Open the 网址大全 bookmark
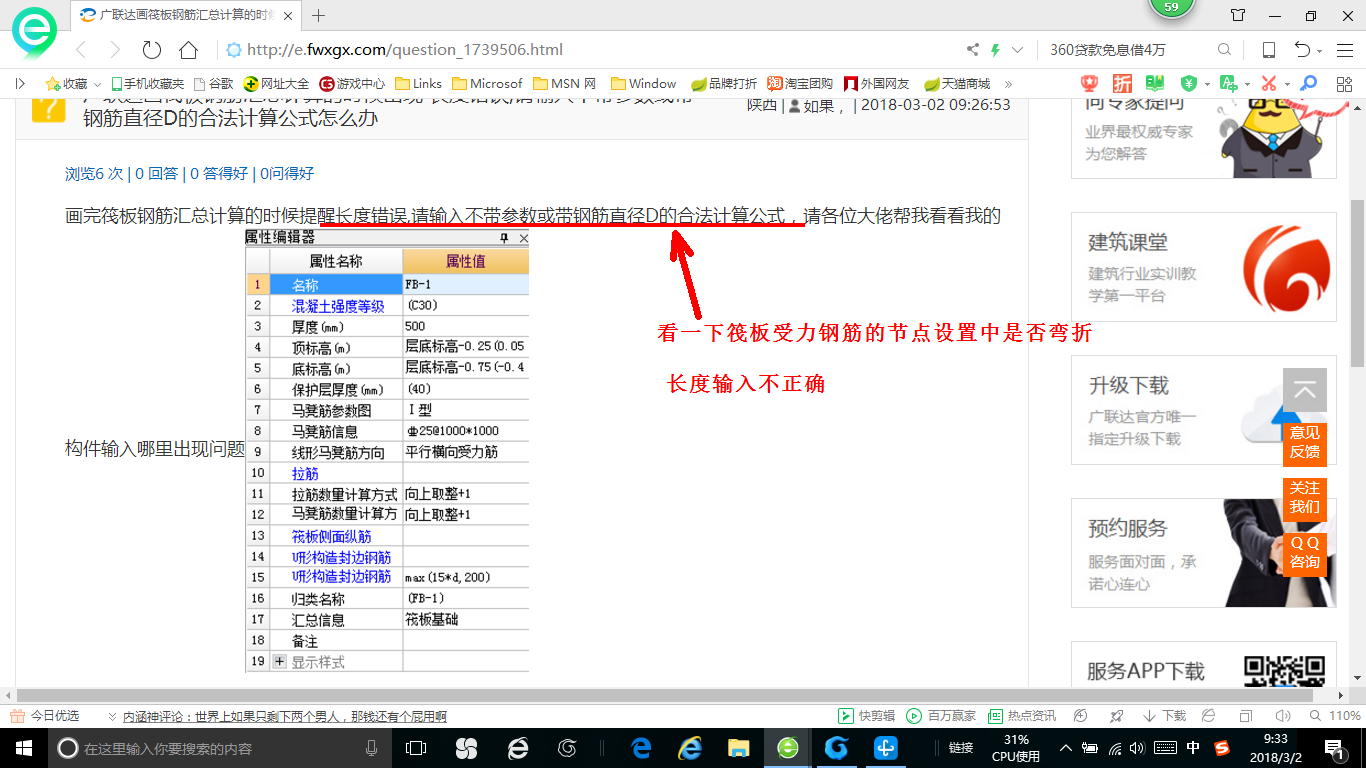Screen dimensions: 1366x768 coord(277,84)
